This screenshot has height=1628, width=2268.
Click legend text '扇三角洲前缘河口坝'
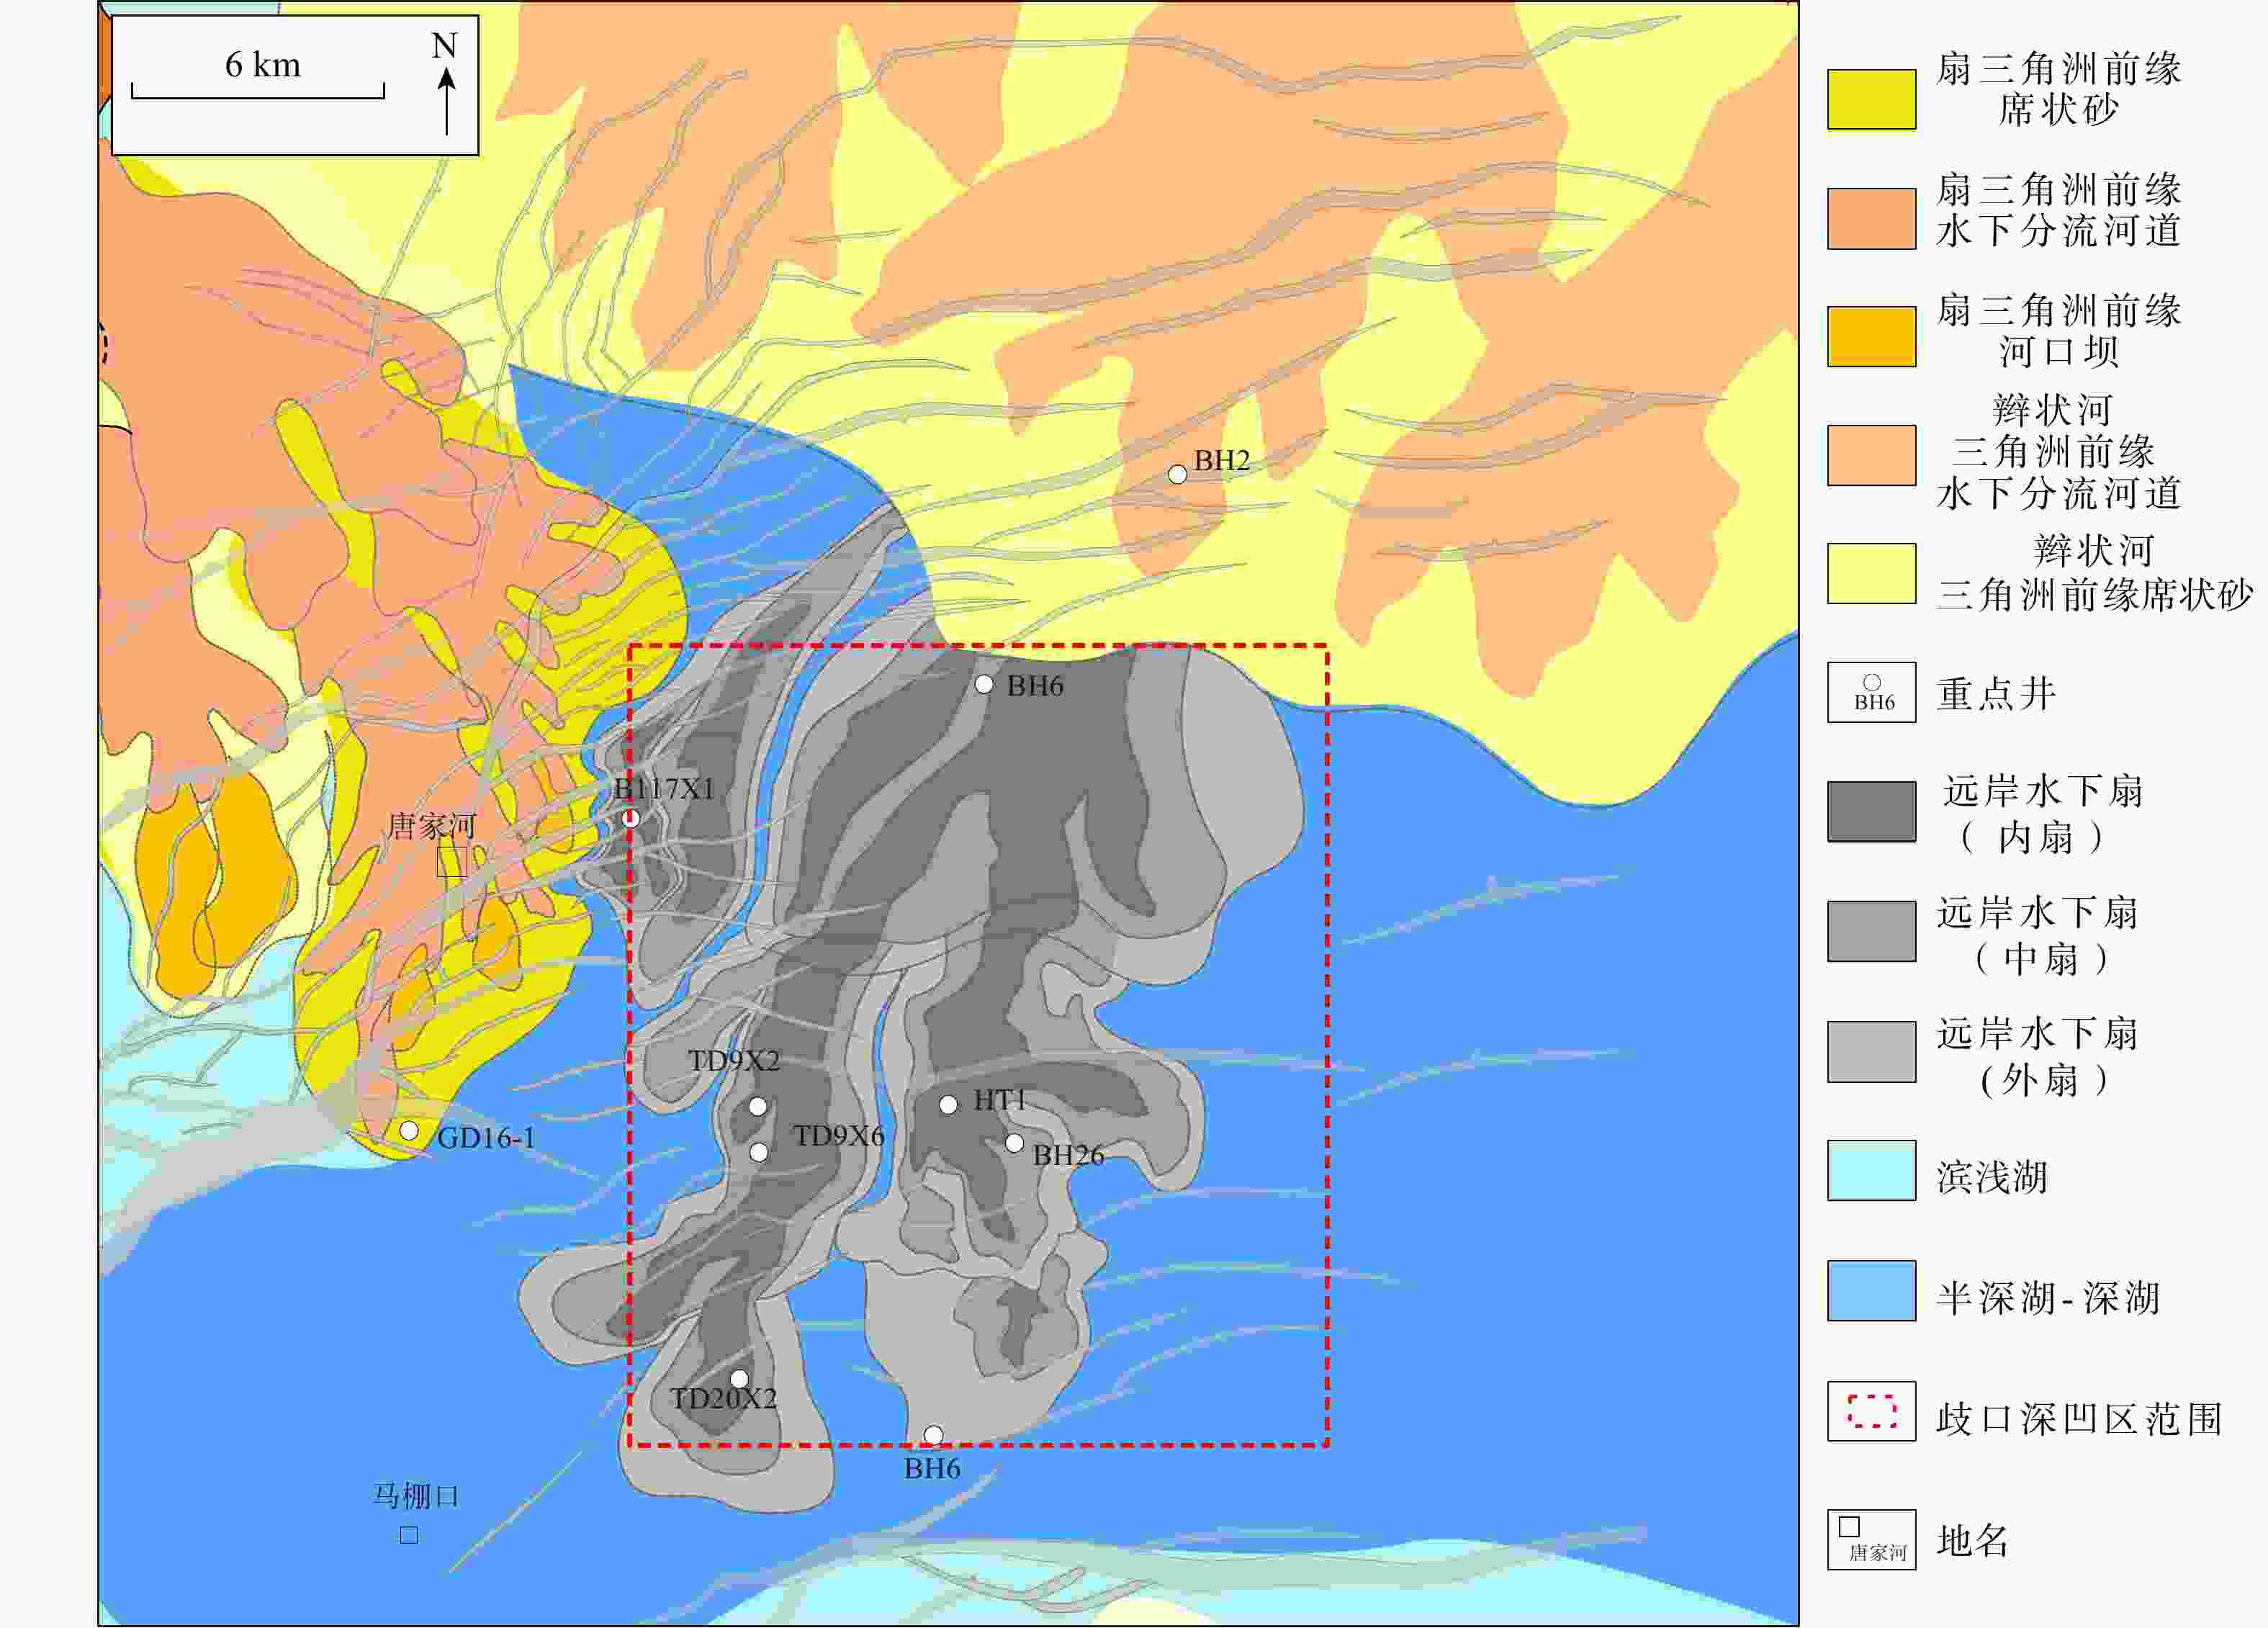pos(2059,331)
